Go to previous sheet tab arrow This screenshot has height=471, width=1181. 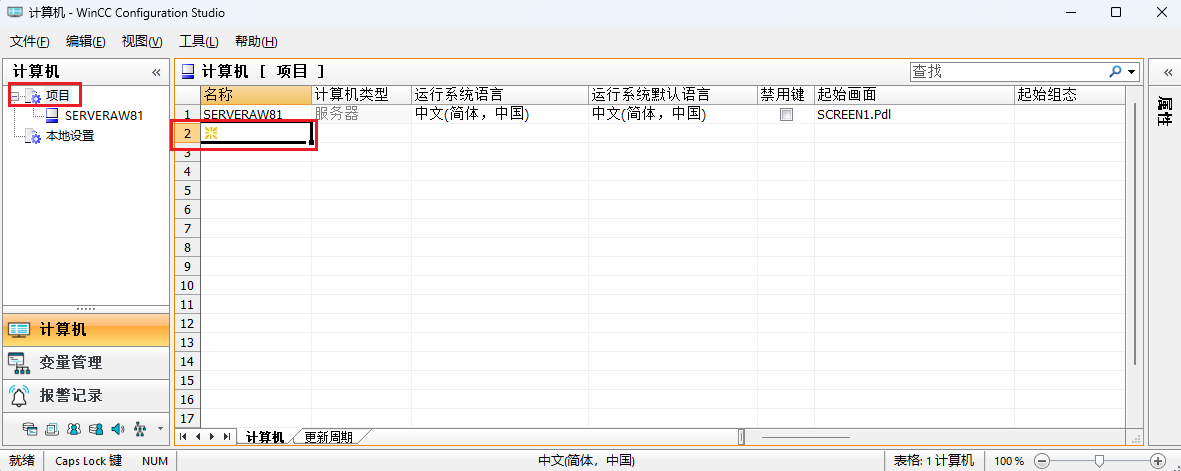[198, 436]
